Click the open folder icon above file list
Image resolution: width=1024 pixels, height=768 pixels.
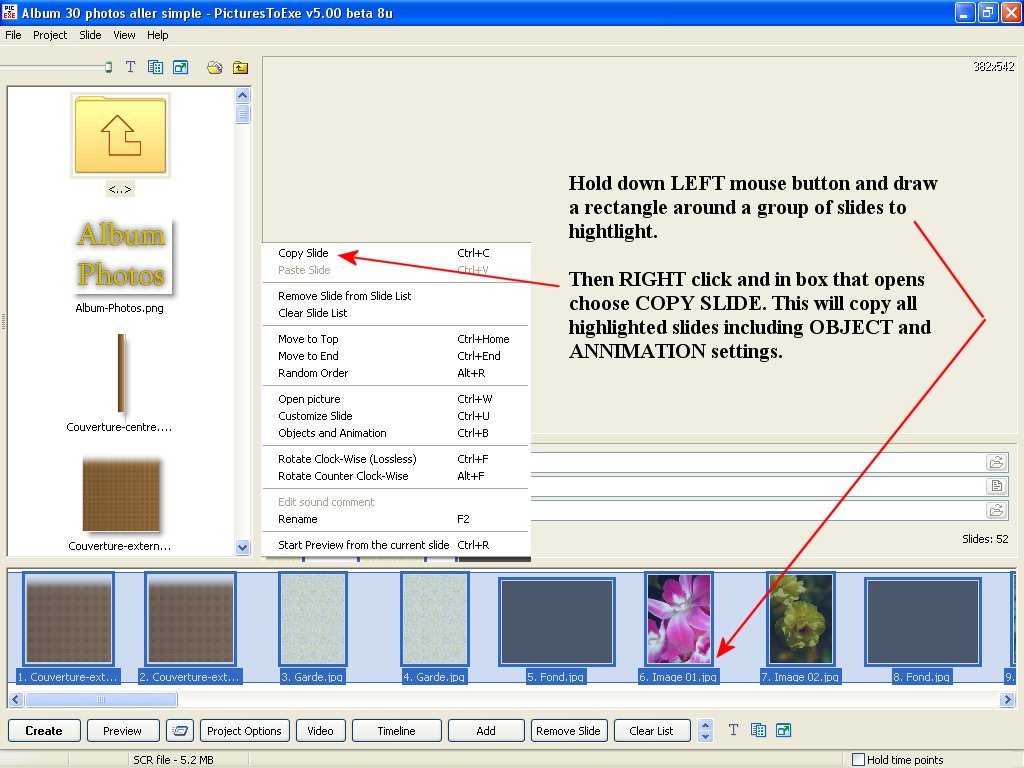pyautogui.click(x=214, y=67)
